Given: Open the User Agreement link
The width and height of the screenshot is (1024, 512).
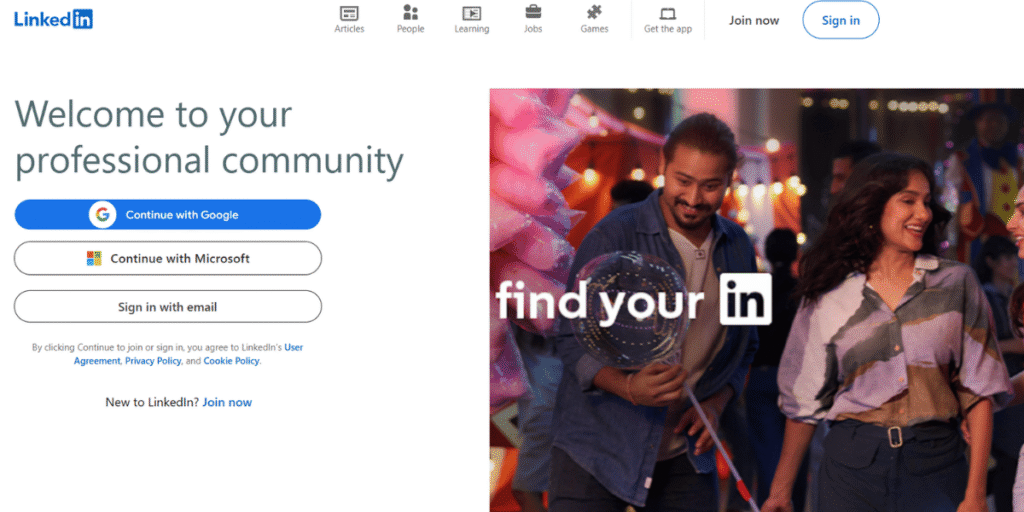Looking at the screenshot, I should pyautogui.click(x=189, y=354).
